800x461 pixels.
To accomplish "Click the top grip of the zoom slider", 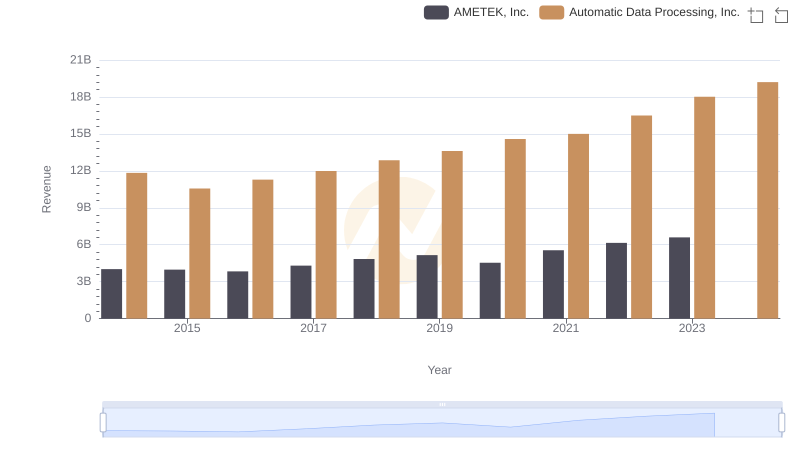I will 442,404.
